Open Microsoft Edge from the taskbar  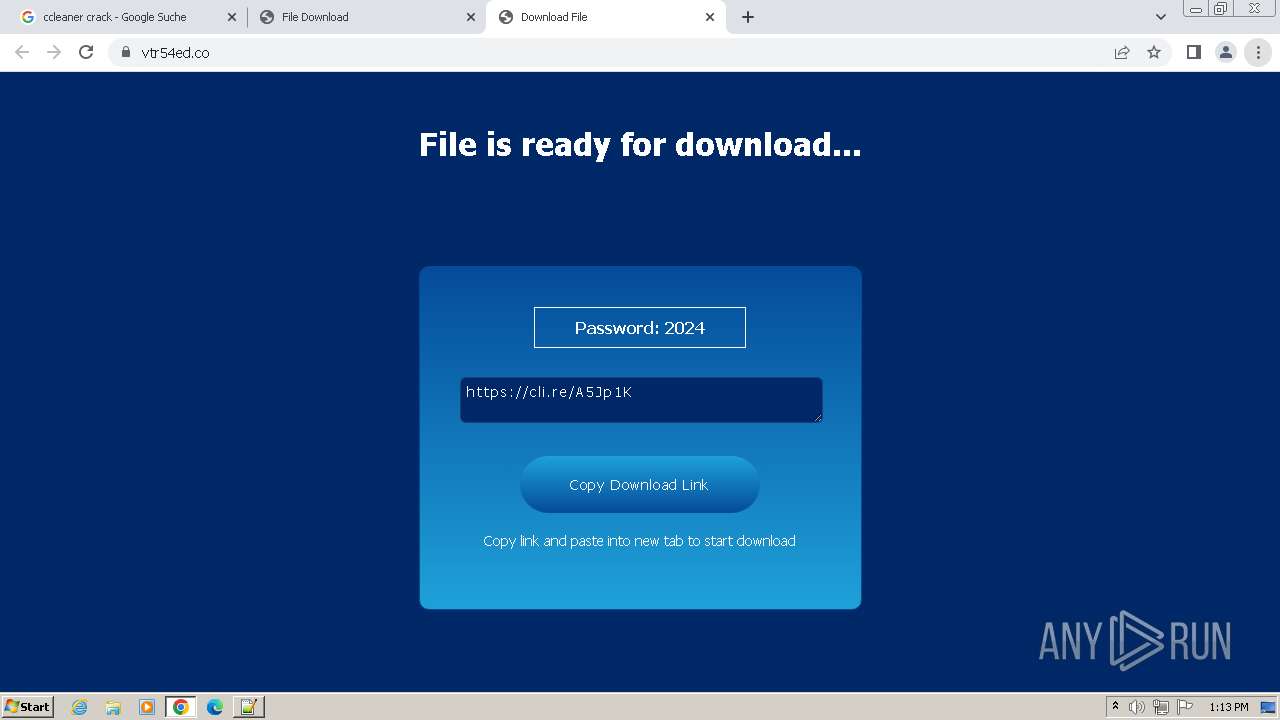point(214,707)
